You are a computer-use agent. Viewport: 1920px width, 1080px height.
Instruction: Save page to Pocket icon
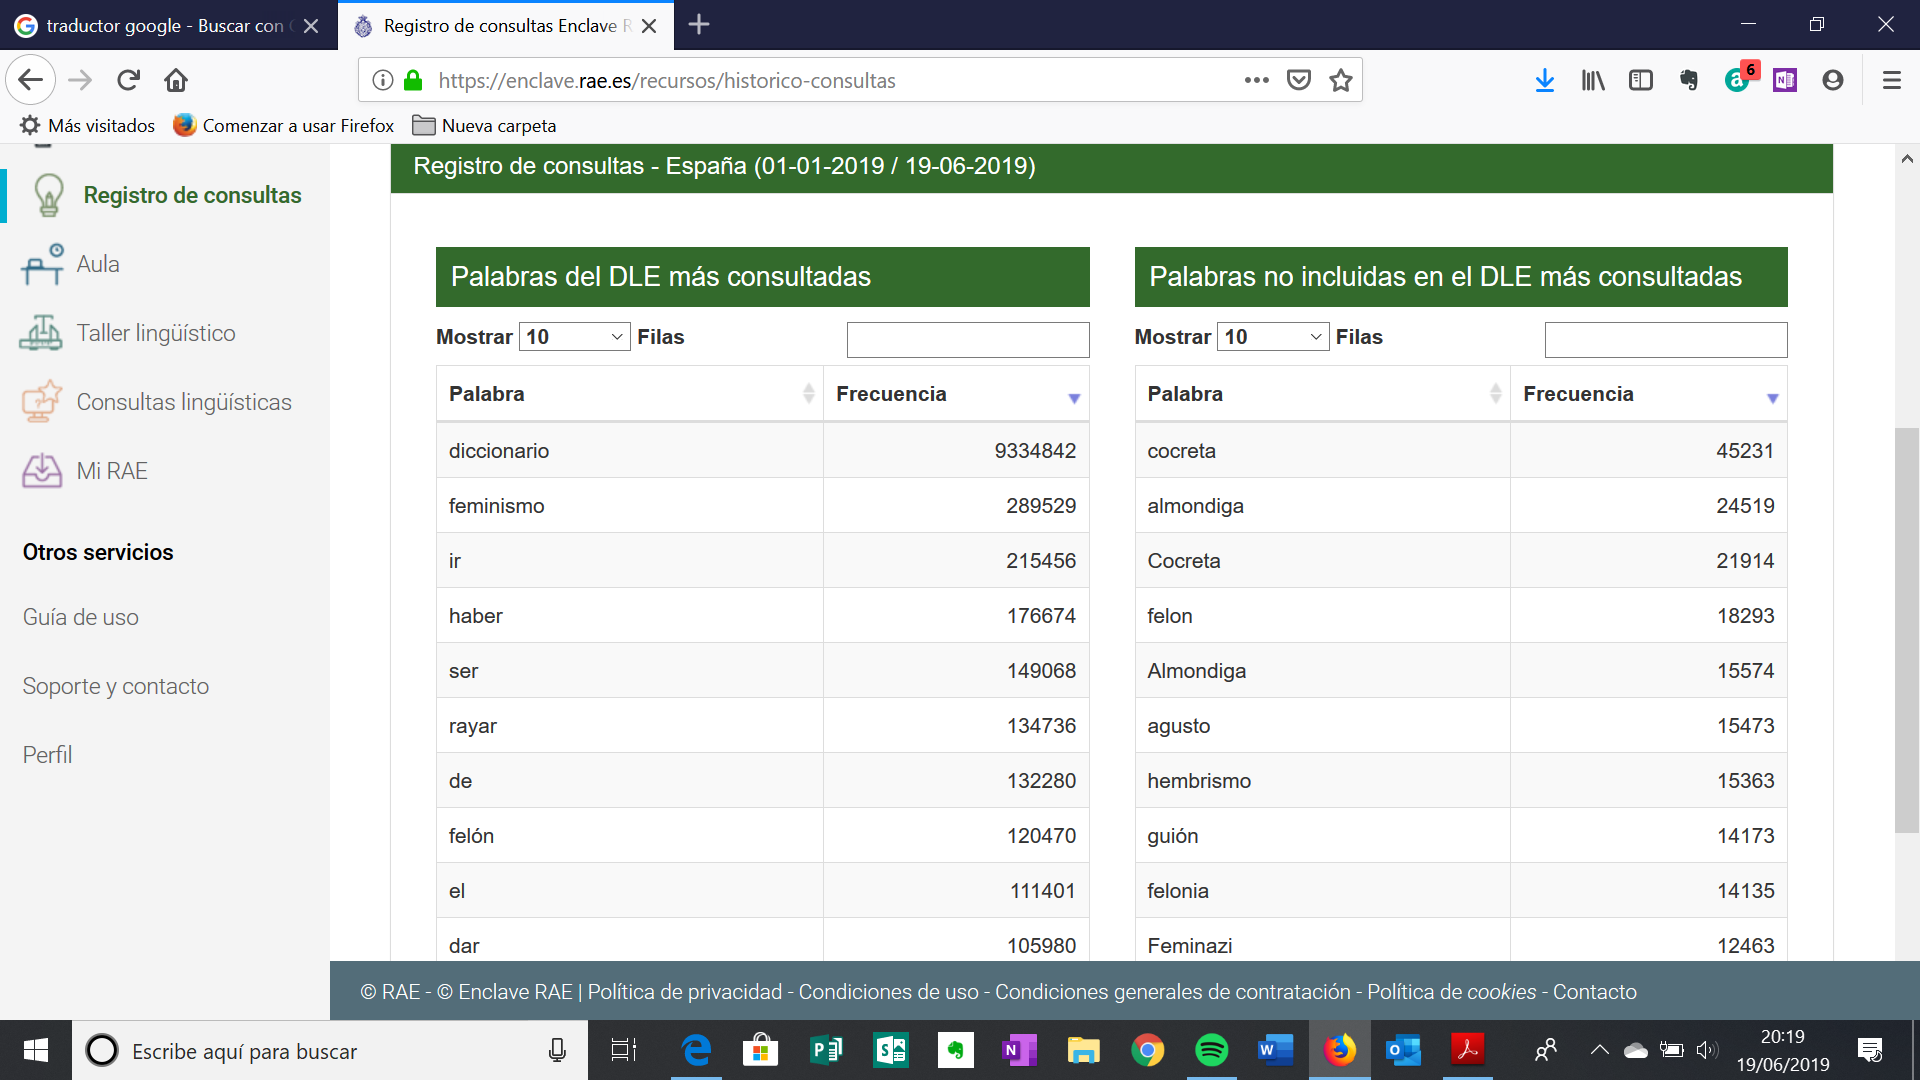[1298, 80]
